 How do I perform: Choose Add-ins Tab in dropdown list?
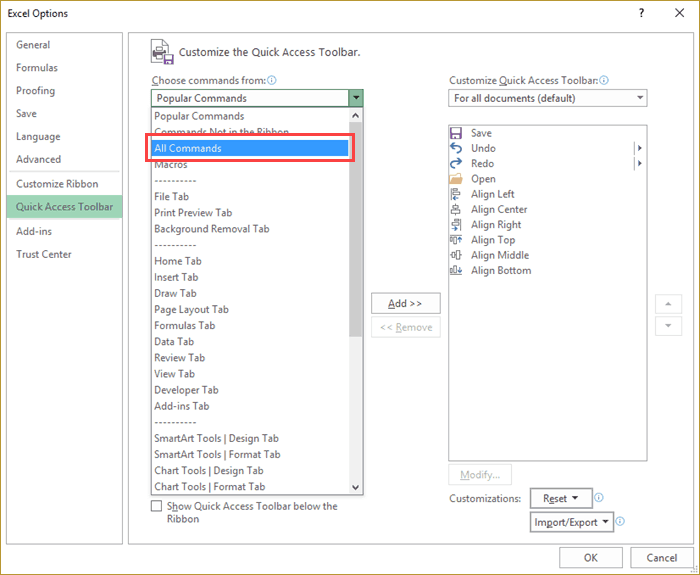pos(250,406)
